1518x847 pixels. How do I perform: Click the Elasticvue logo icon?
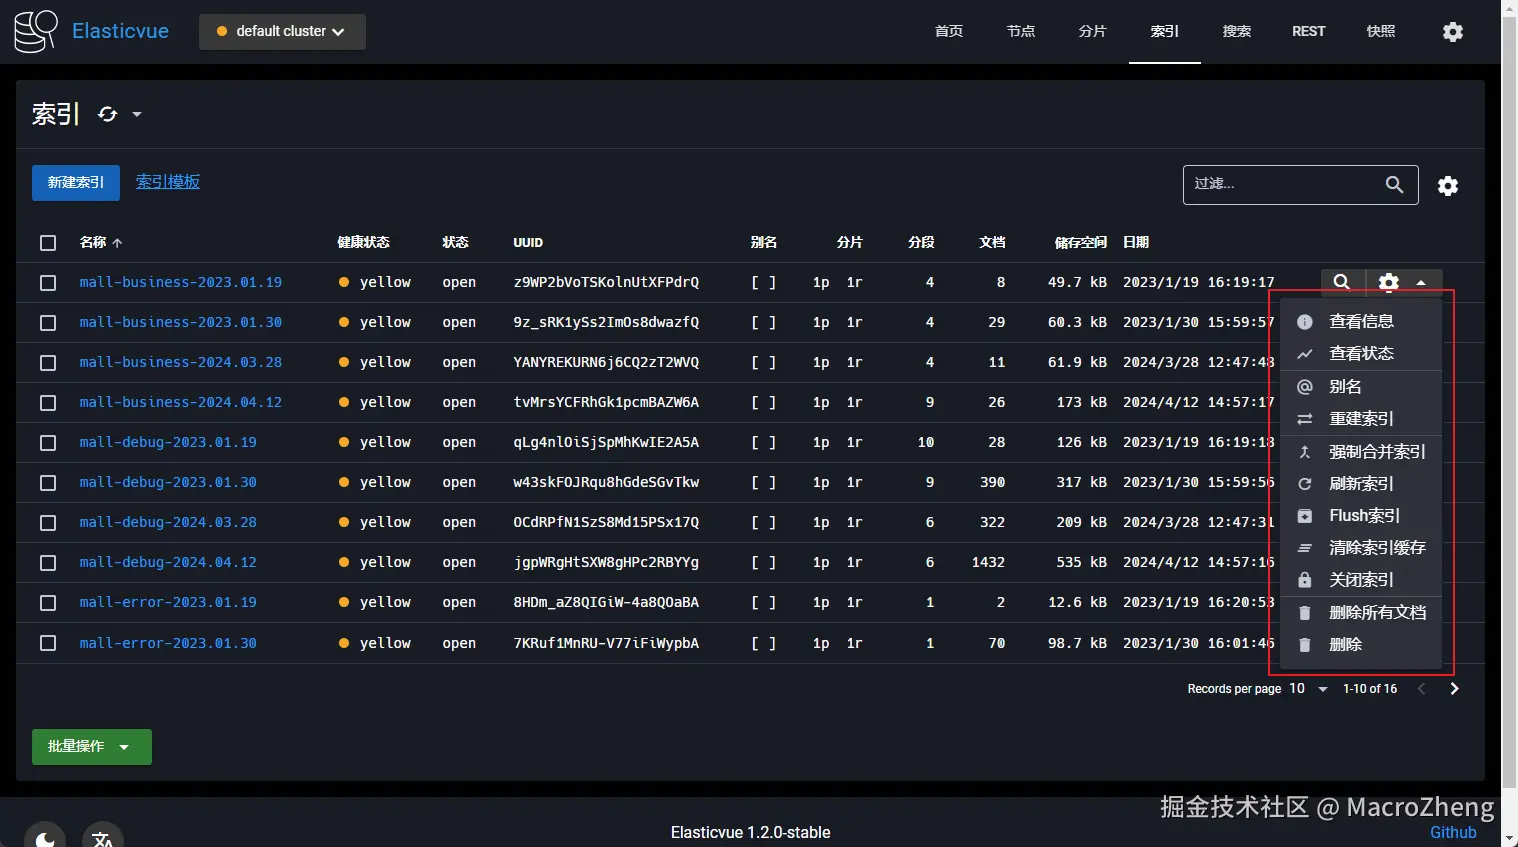coord(36,31)
